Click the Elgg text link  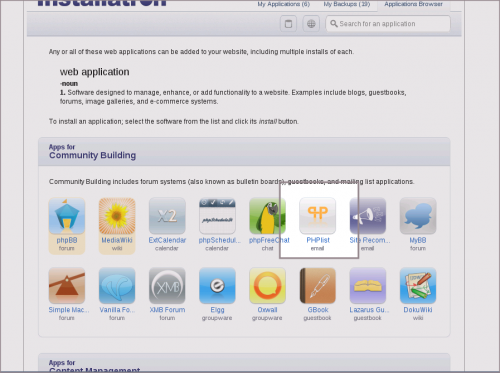[217, 310]
